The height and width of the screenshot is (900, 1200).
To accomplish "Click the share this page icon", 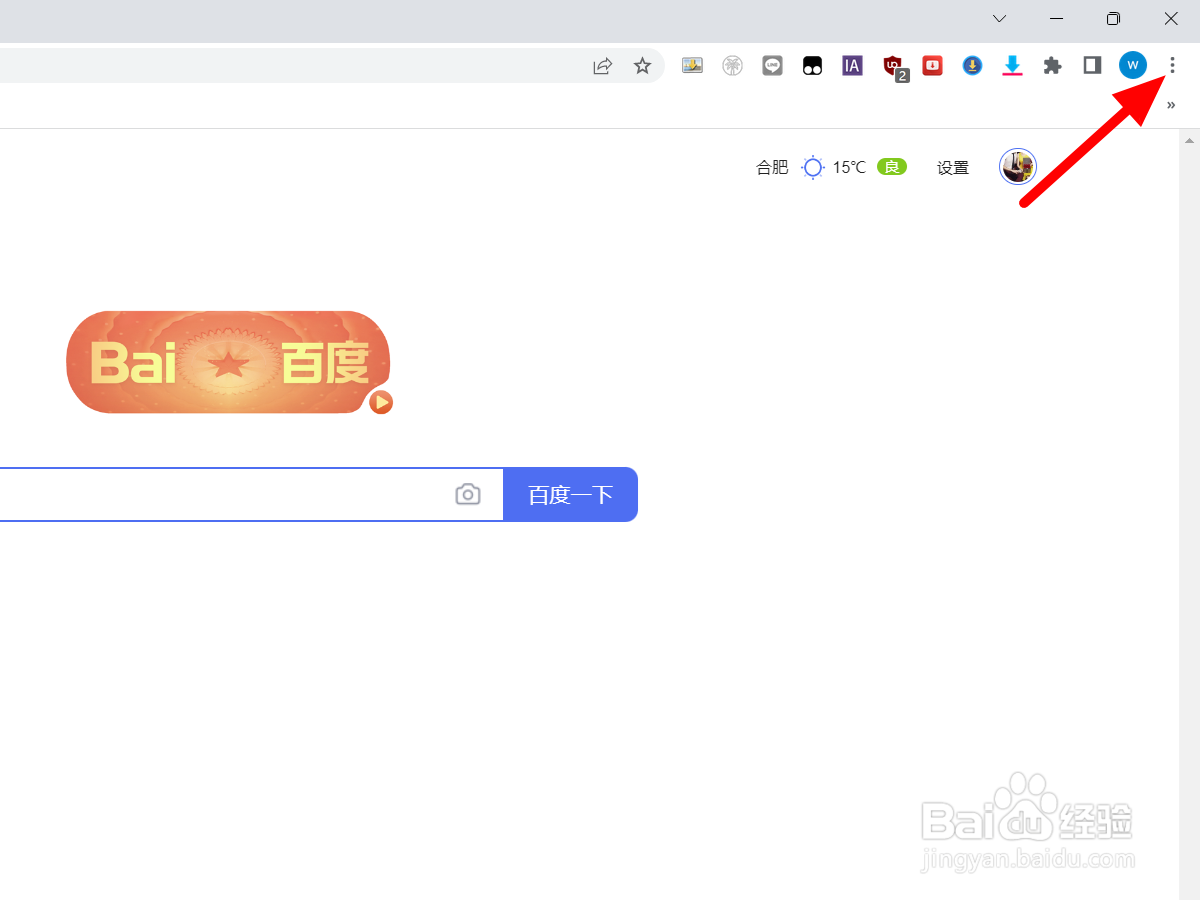I will (x=602, y=66).
